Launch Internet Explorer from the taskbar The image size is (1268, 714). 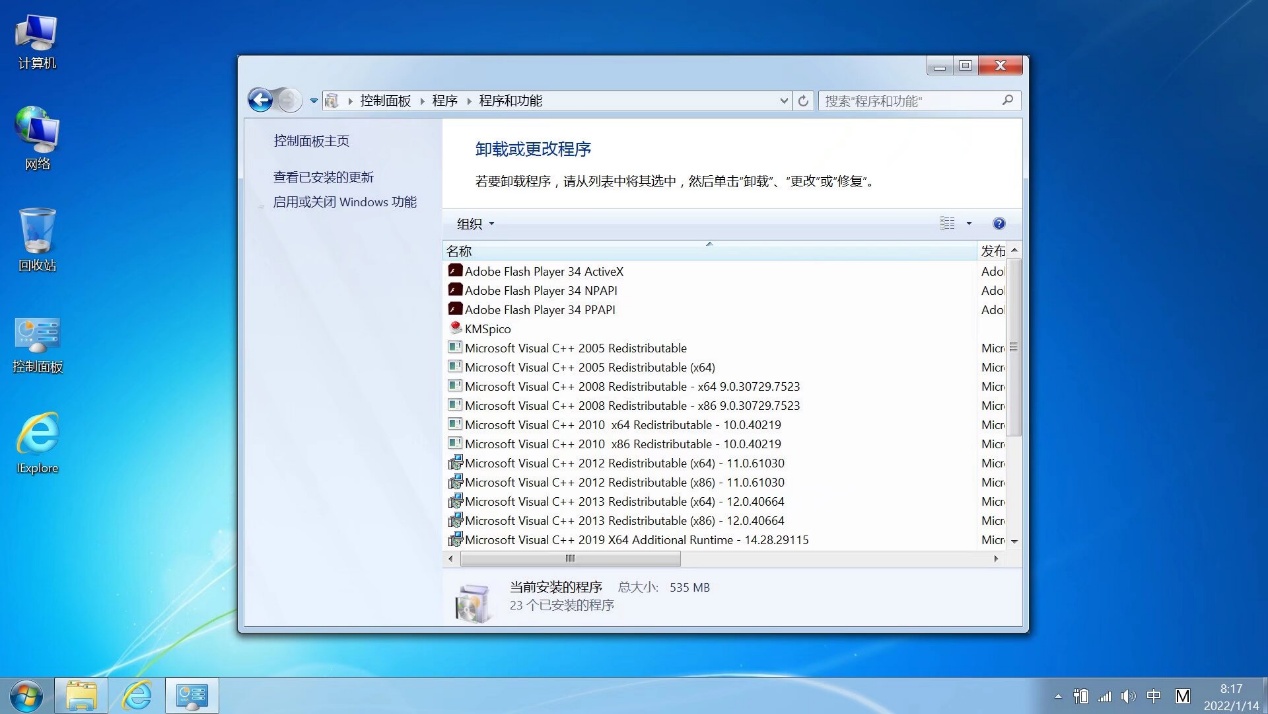point(136,696)
